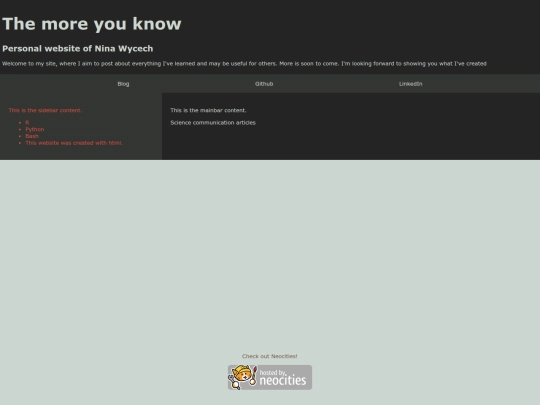Screen dimensions: 540x405
Task: Click 'Personal website of Nina Wycech' subtitle
Action: 77,49
